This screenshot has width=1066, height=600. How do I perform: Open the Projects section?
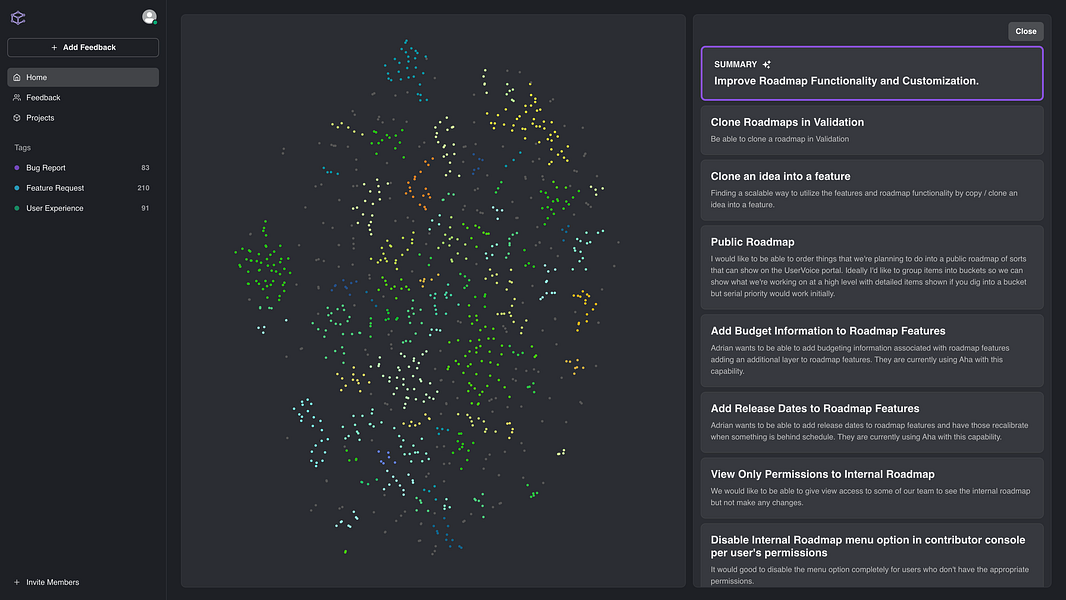click(x=83, y=118)
